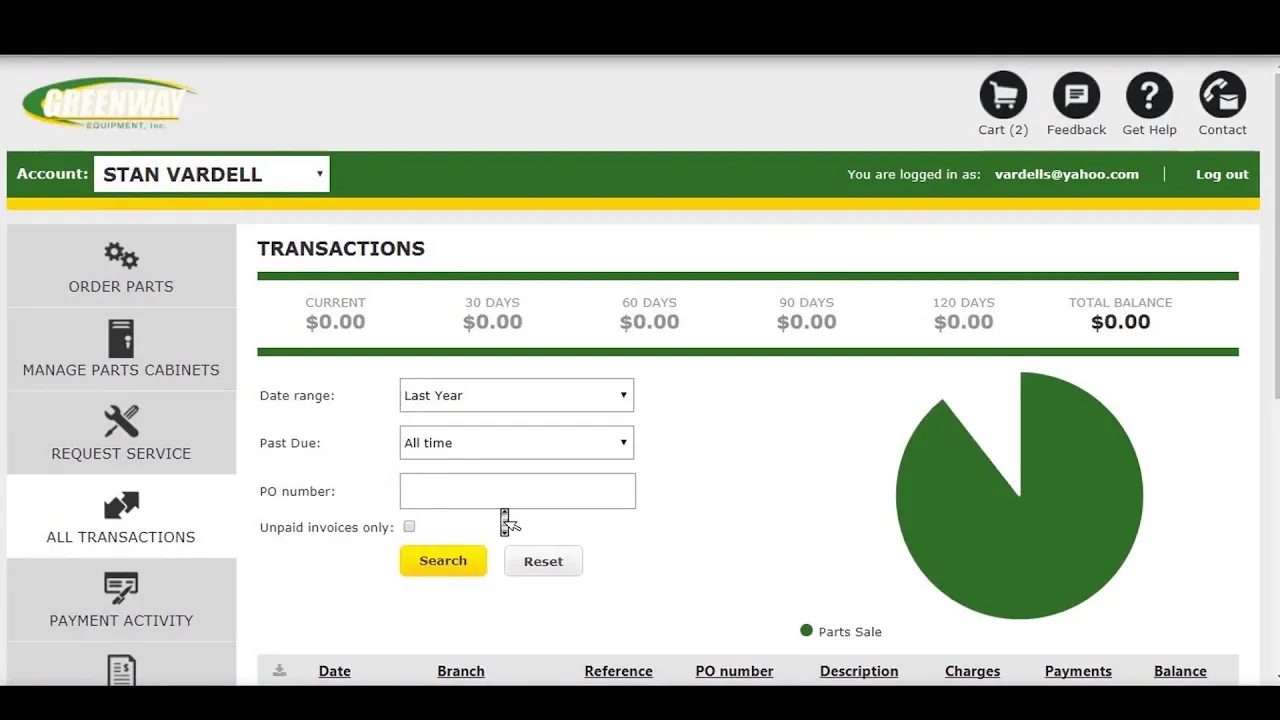
Task: Click the Contact phone icon
Action: click(x=1222, y=95)
